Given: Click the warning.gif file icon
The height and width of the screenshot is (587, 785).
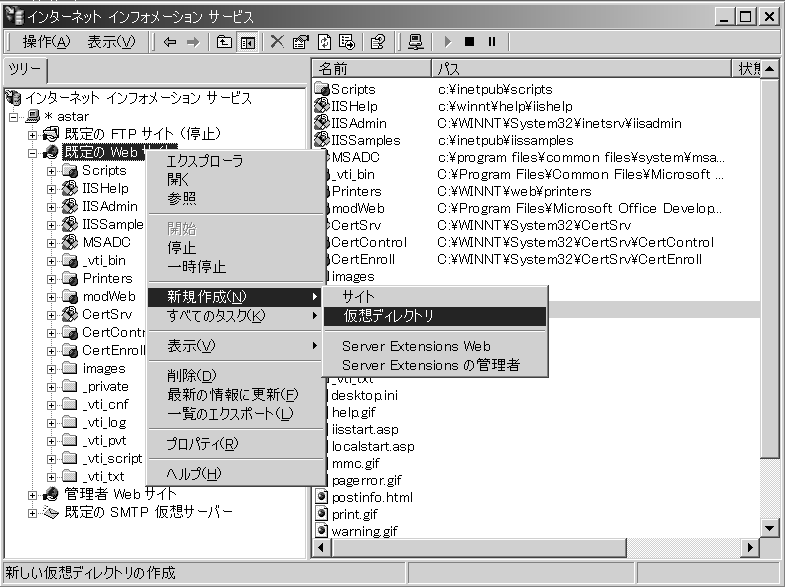Looking at the screenshot, I should (x=321, y=530).
